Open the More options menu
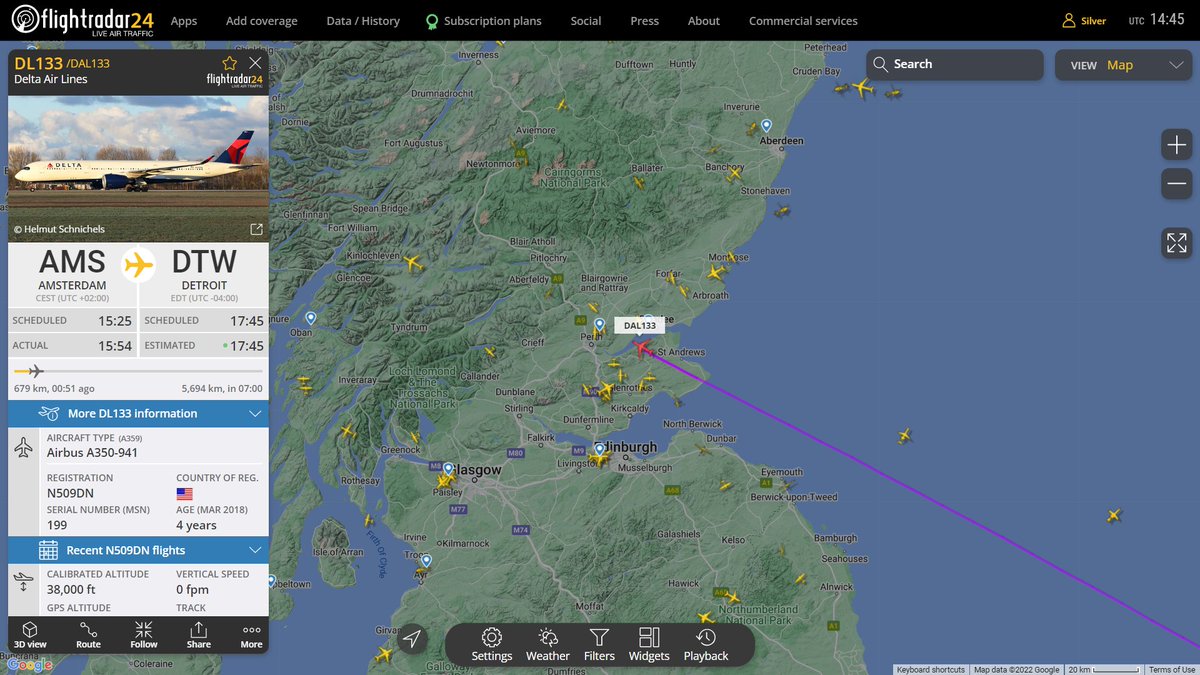Image resolution: width=1200 pixels, height=675 pixels. [x=252, y=635]
